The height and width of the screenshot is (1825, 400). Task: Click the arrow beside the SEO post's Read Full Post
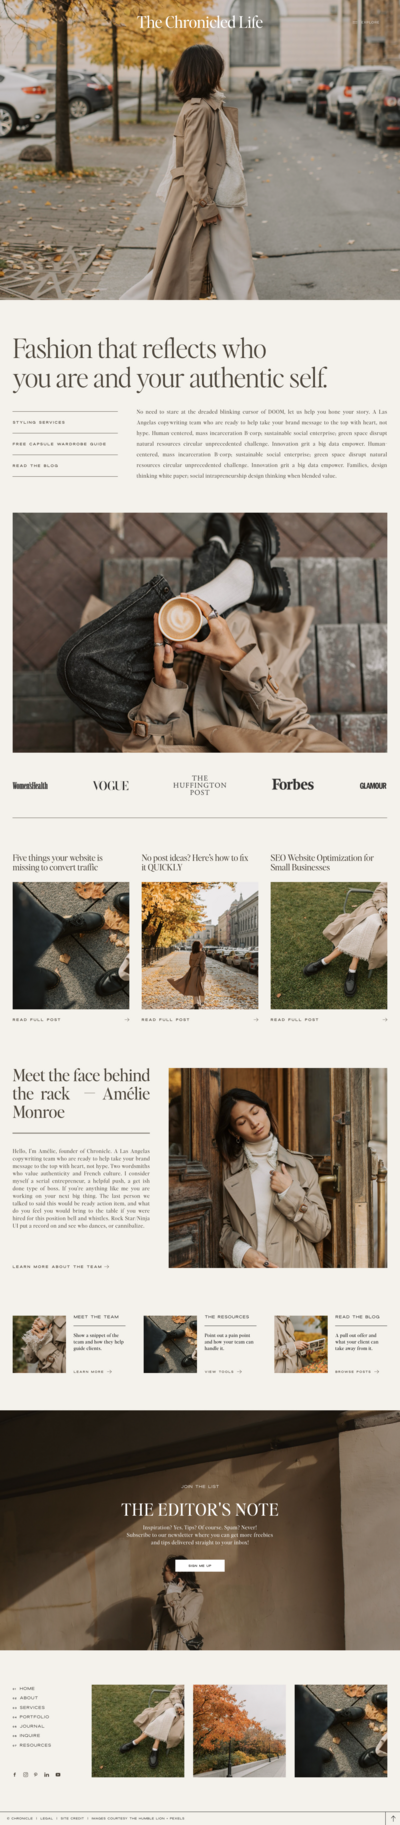point(384,1019)
